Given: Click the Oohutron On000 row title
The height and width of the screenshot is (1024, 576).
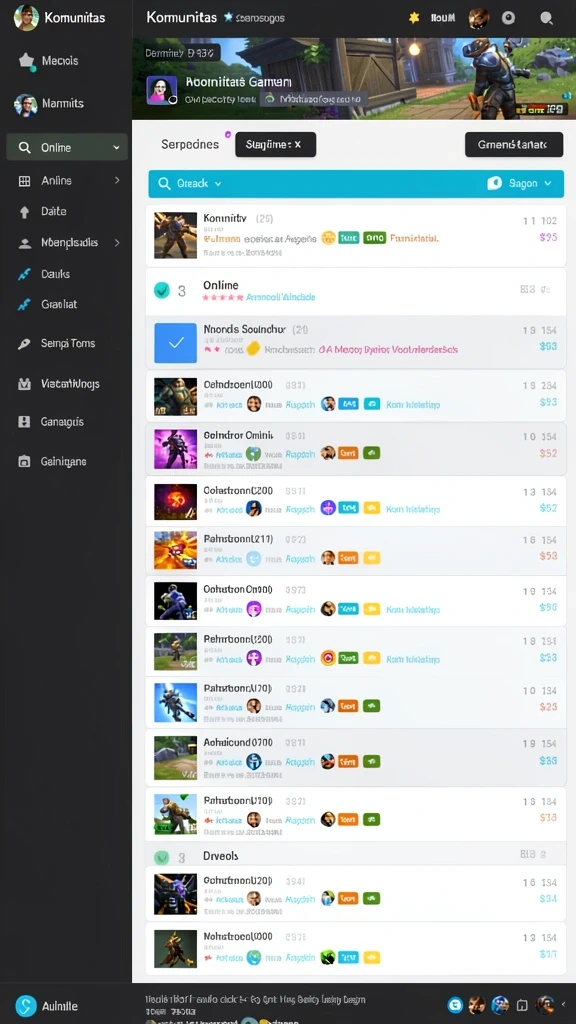Looking at the screenshot, I should [x=238, y=589].
